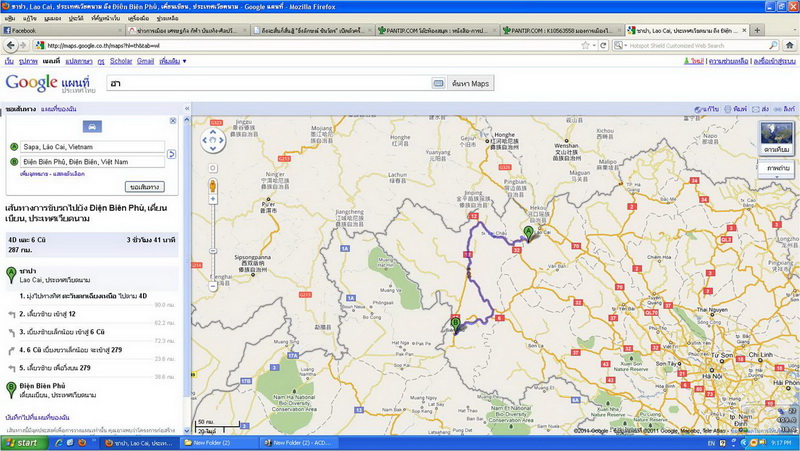Pan map up arrow on navigation wheel
Viewport: 800px width, 451px height.
click(213, 132)
